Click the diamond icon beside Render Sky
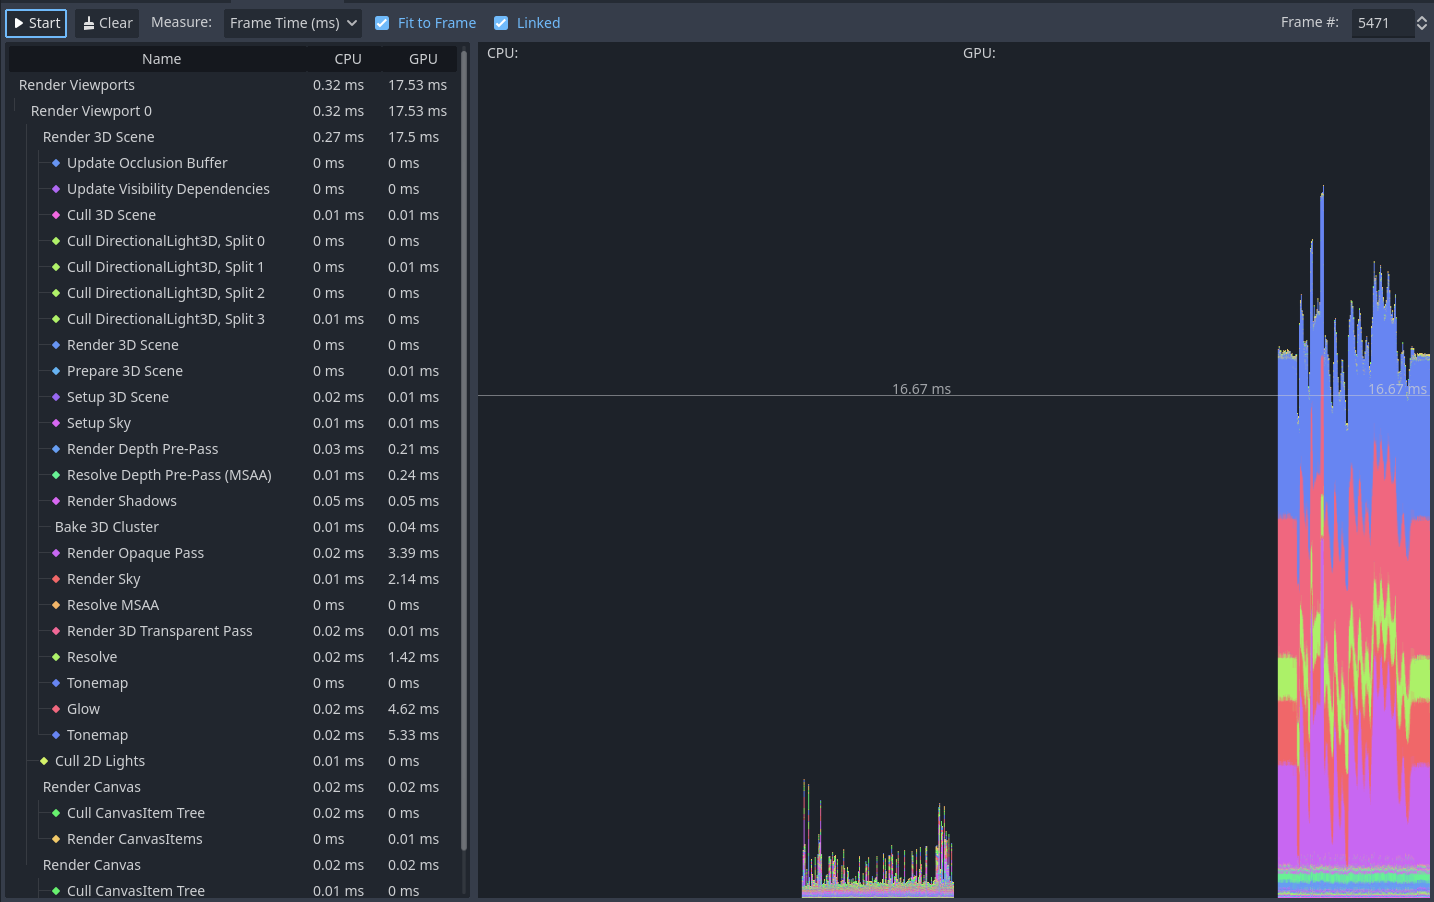 55,578
